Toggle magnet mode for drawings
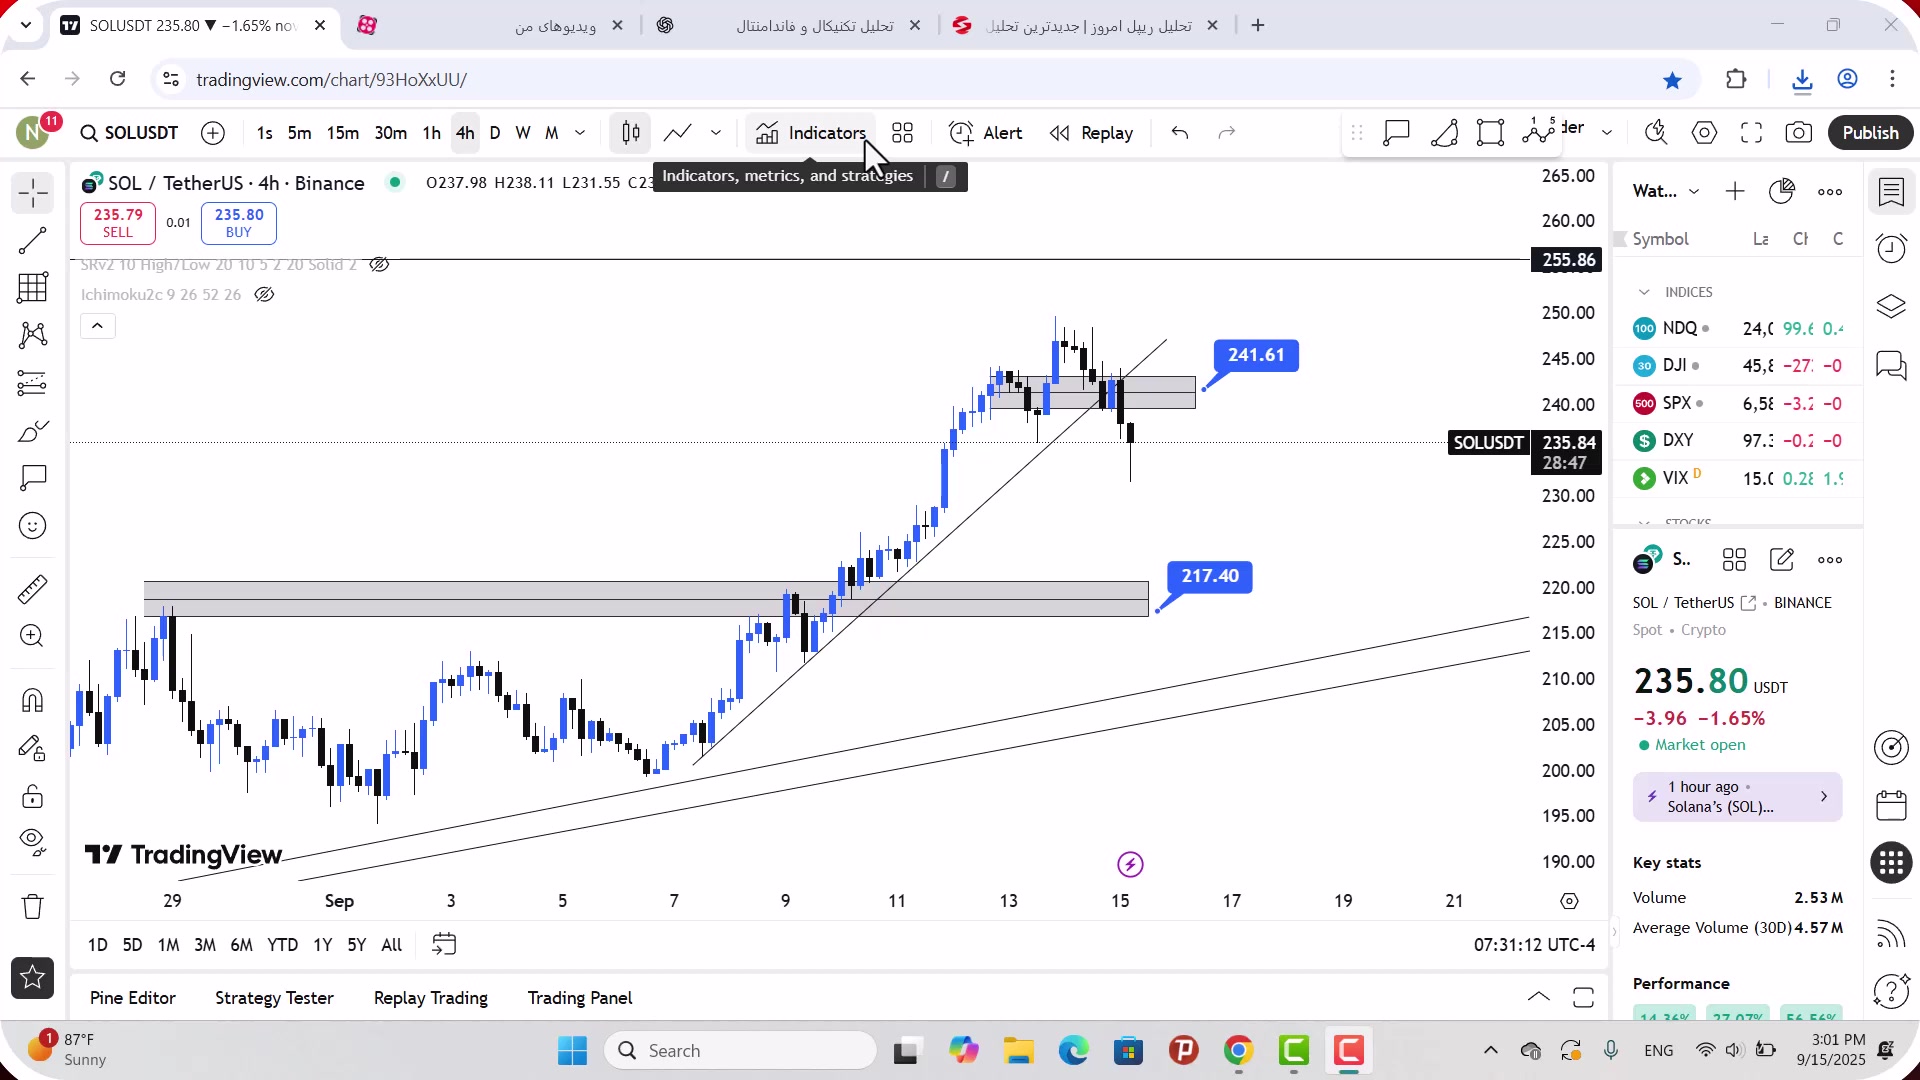 click(x=33, y=700)
